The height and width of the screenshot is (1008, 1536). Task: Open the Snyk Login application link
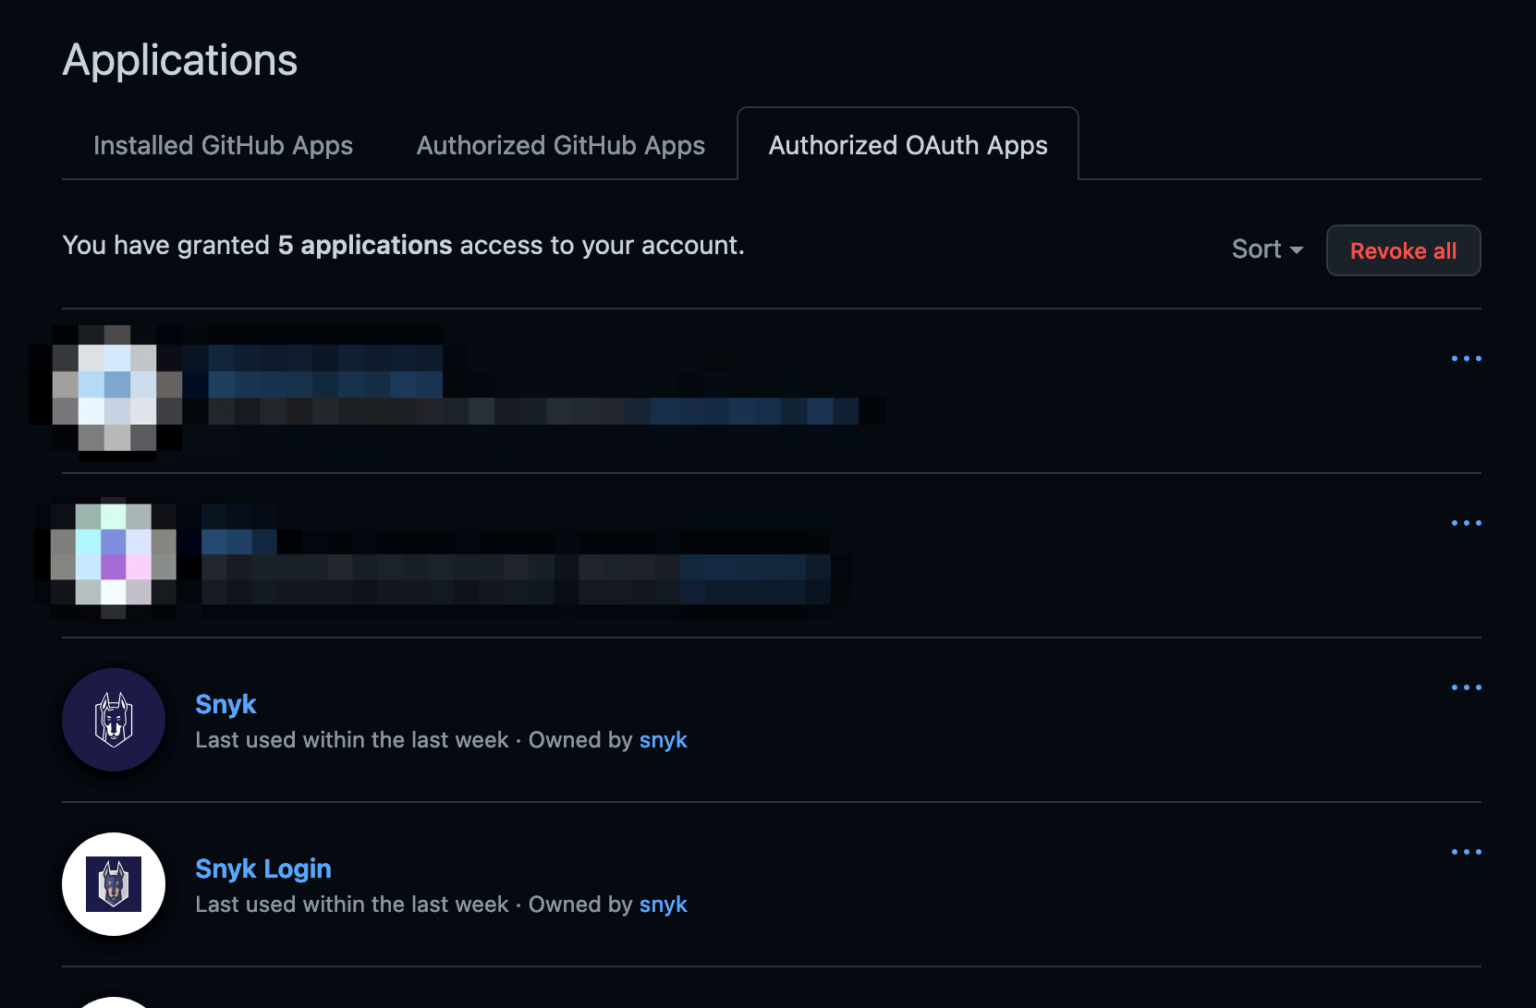263,868
